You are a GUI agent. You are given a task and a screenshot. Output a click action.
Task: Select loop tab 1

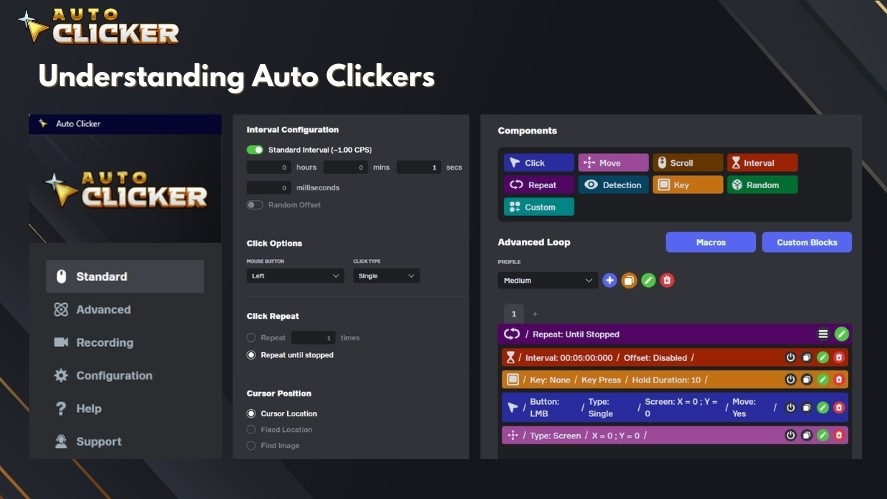[x=514, y=313]
